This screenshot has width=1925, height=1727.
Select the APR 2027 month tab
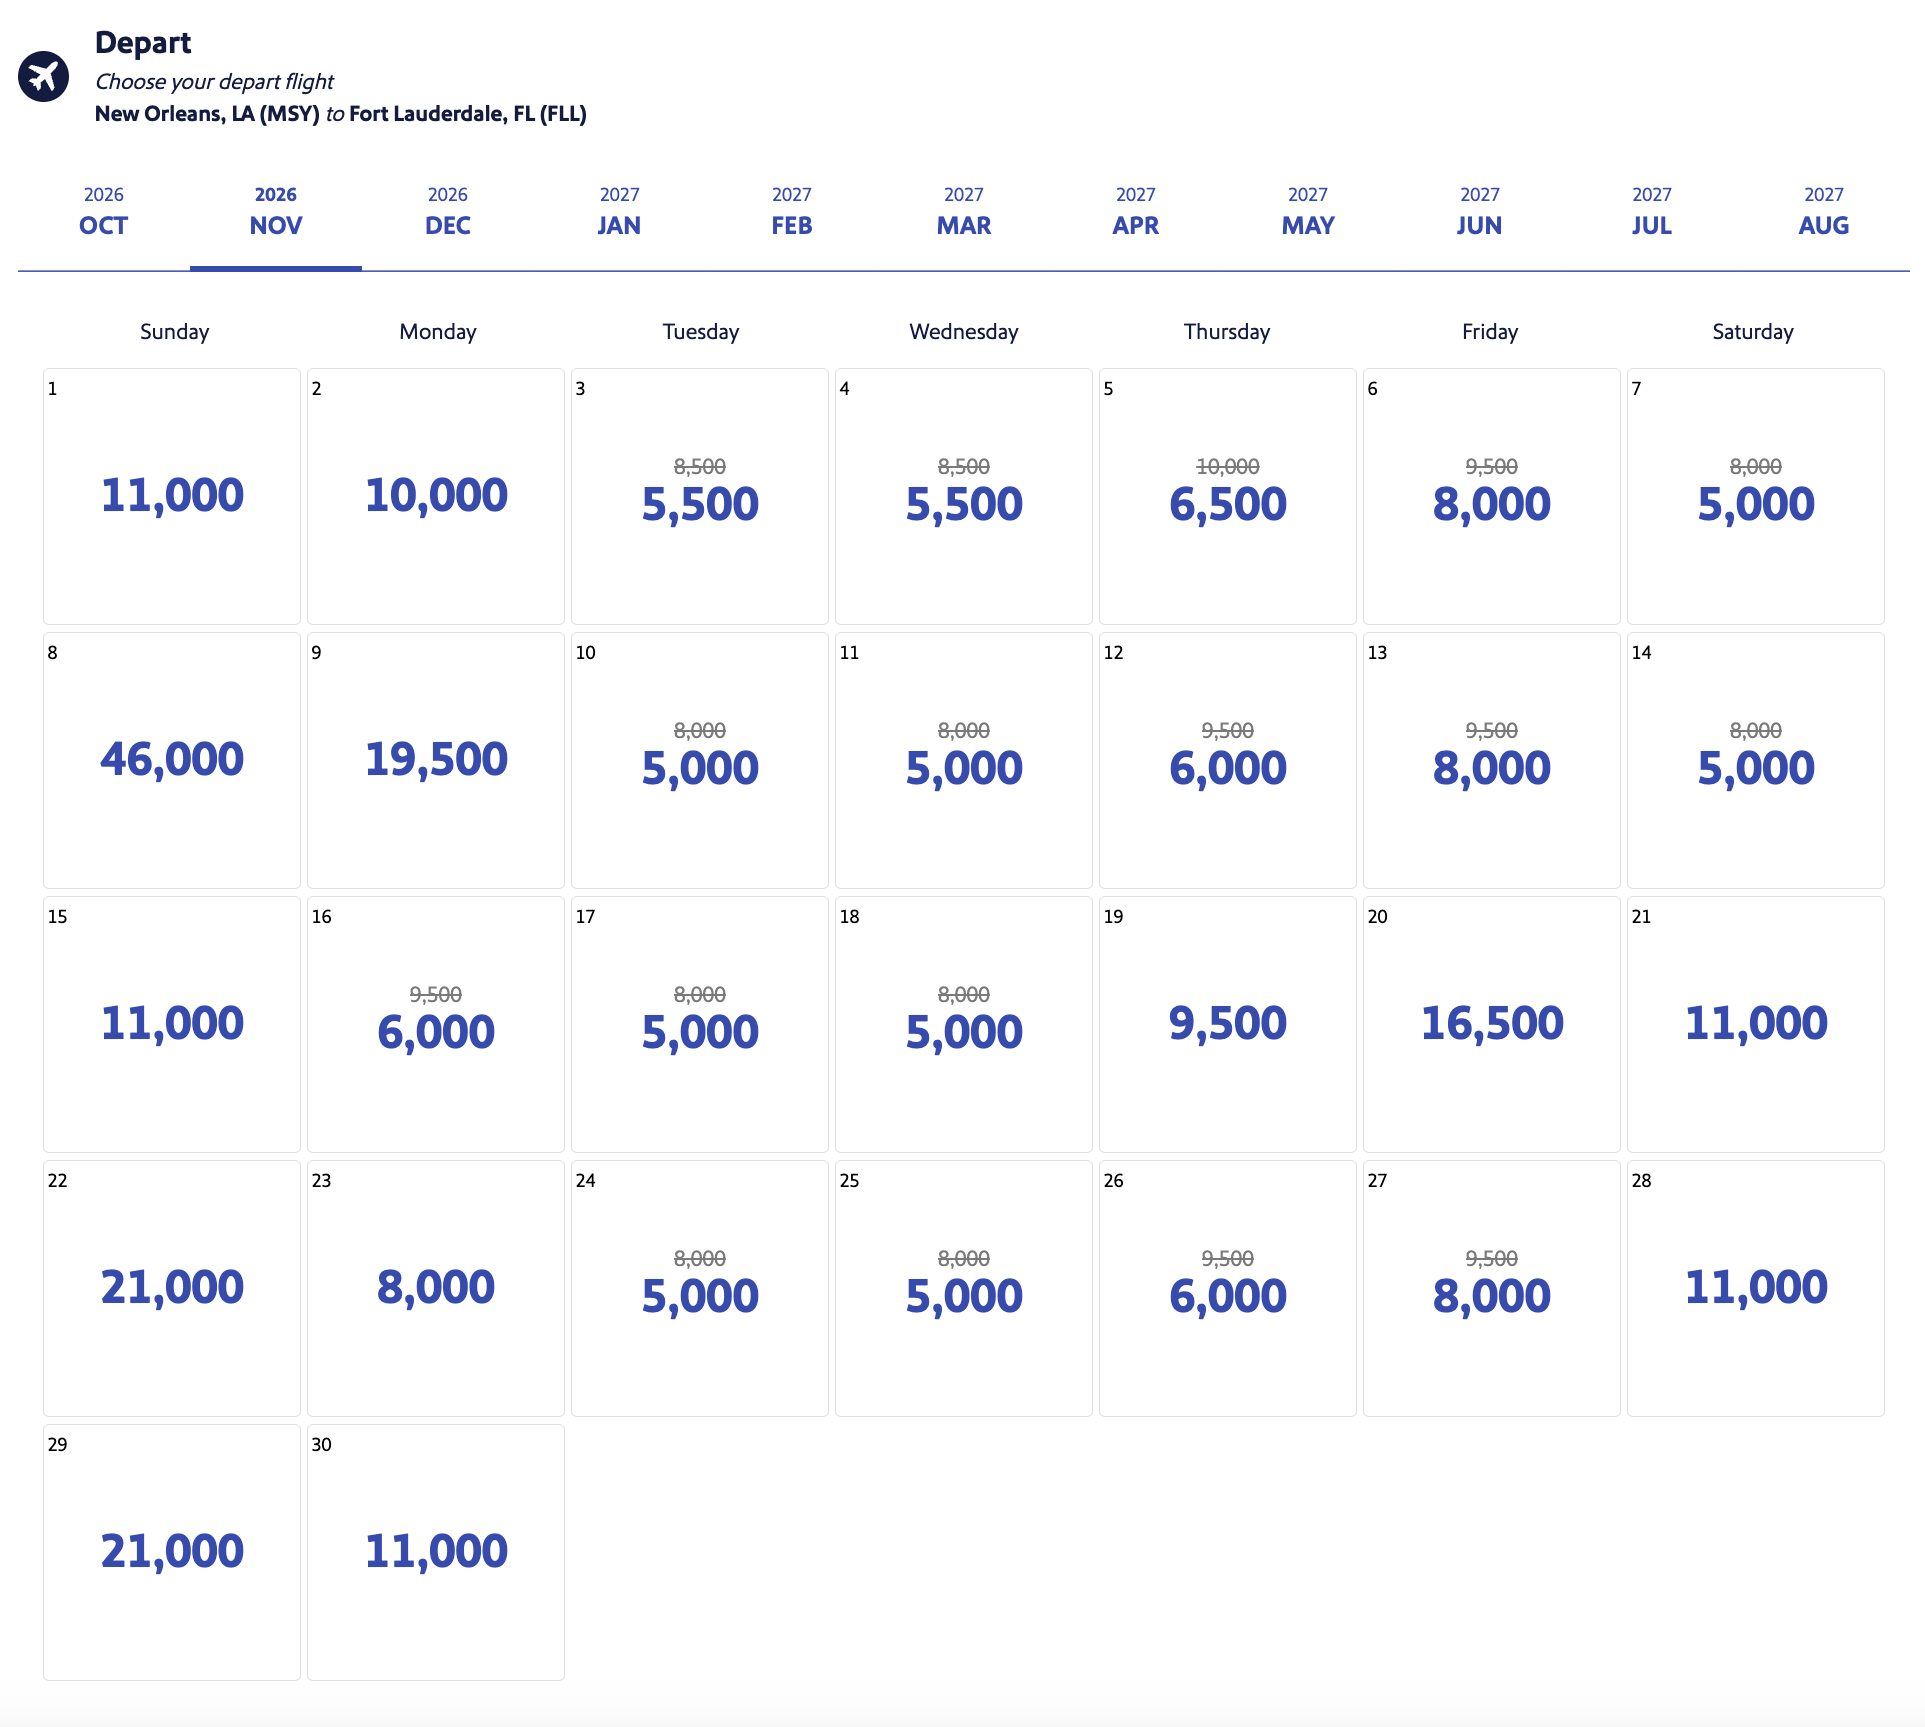pos(1136,212)
